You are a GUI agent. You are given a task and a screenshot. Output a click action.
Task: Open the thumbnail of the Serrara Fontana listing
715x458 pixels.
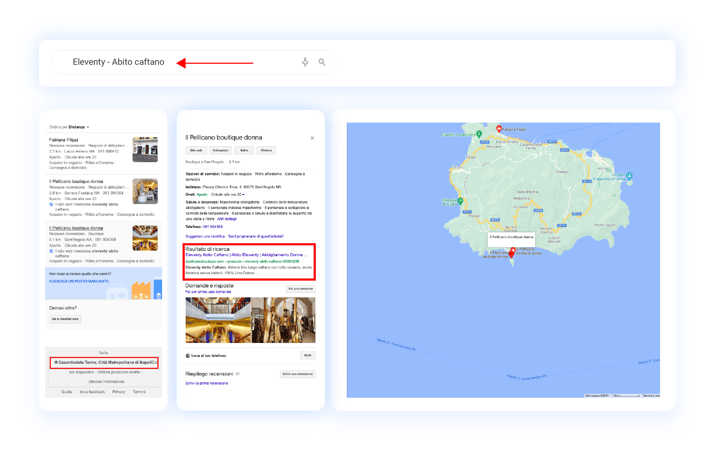click(x=145, y=191)
